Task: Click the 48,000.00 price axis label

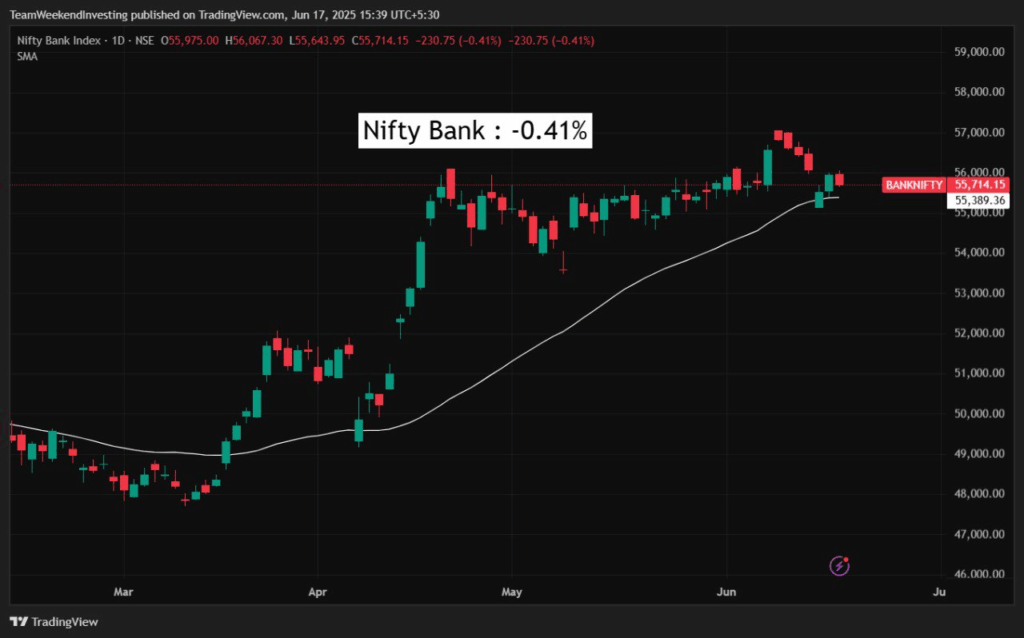Action: [x=979, y=494]
